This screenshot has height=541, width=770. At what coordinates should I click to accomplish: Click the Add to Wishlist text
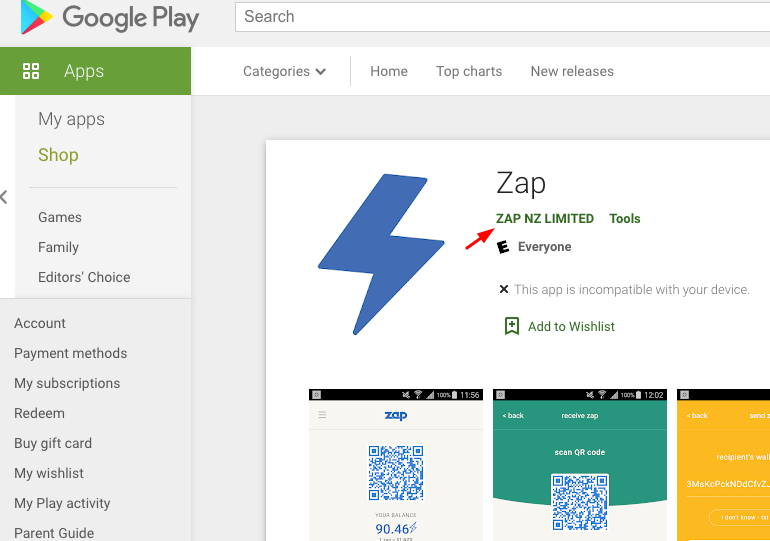pos(571,326)
